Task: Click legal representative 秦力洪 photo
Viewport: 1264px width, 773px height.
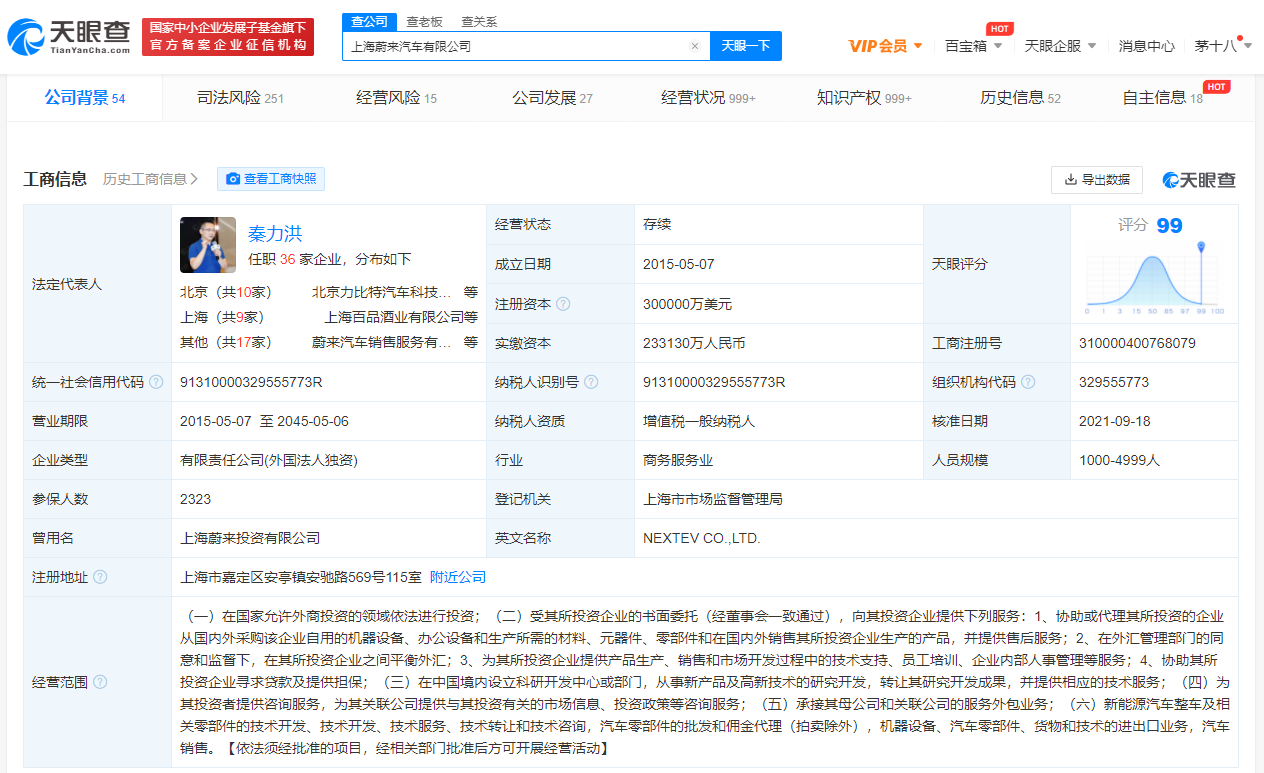Action: click(x=208, y=245)
